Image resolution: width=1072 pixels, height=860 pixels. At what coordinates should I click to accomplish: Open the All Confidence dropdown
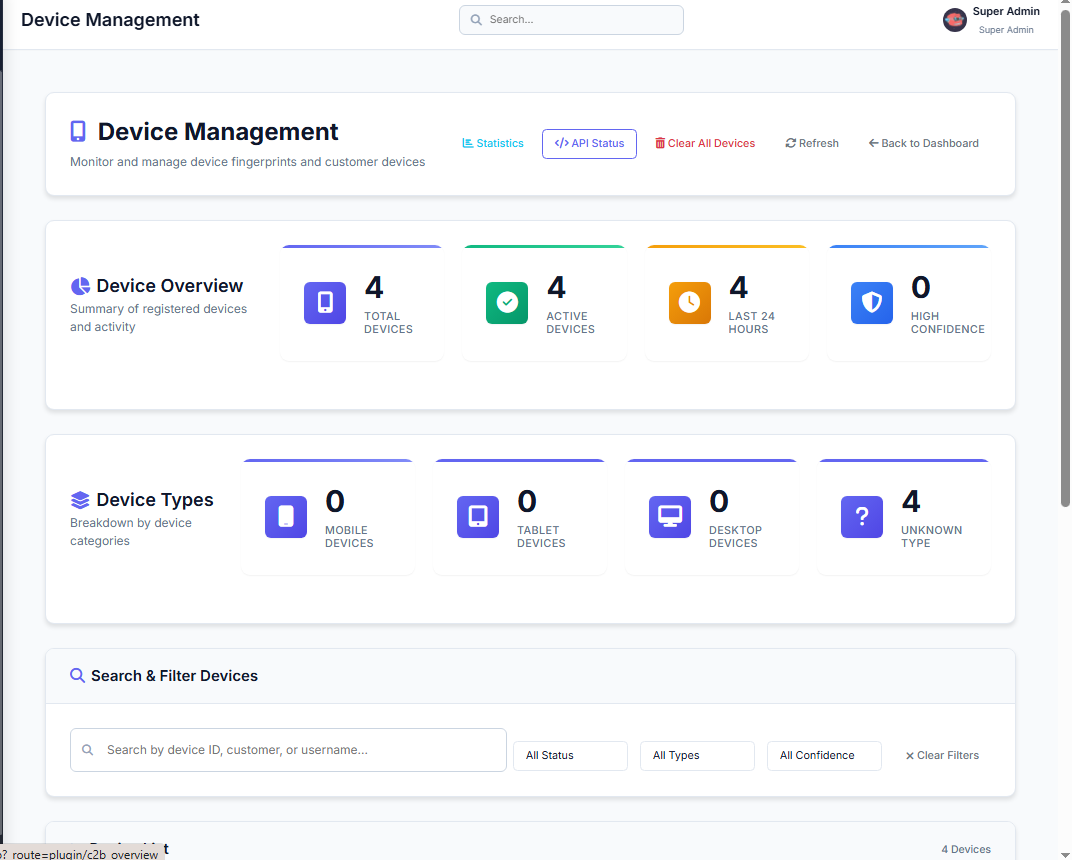tap(824, 756)
